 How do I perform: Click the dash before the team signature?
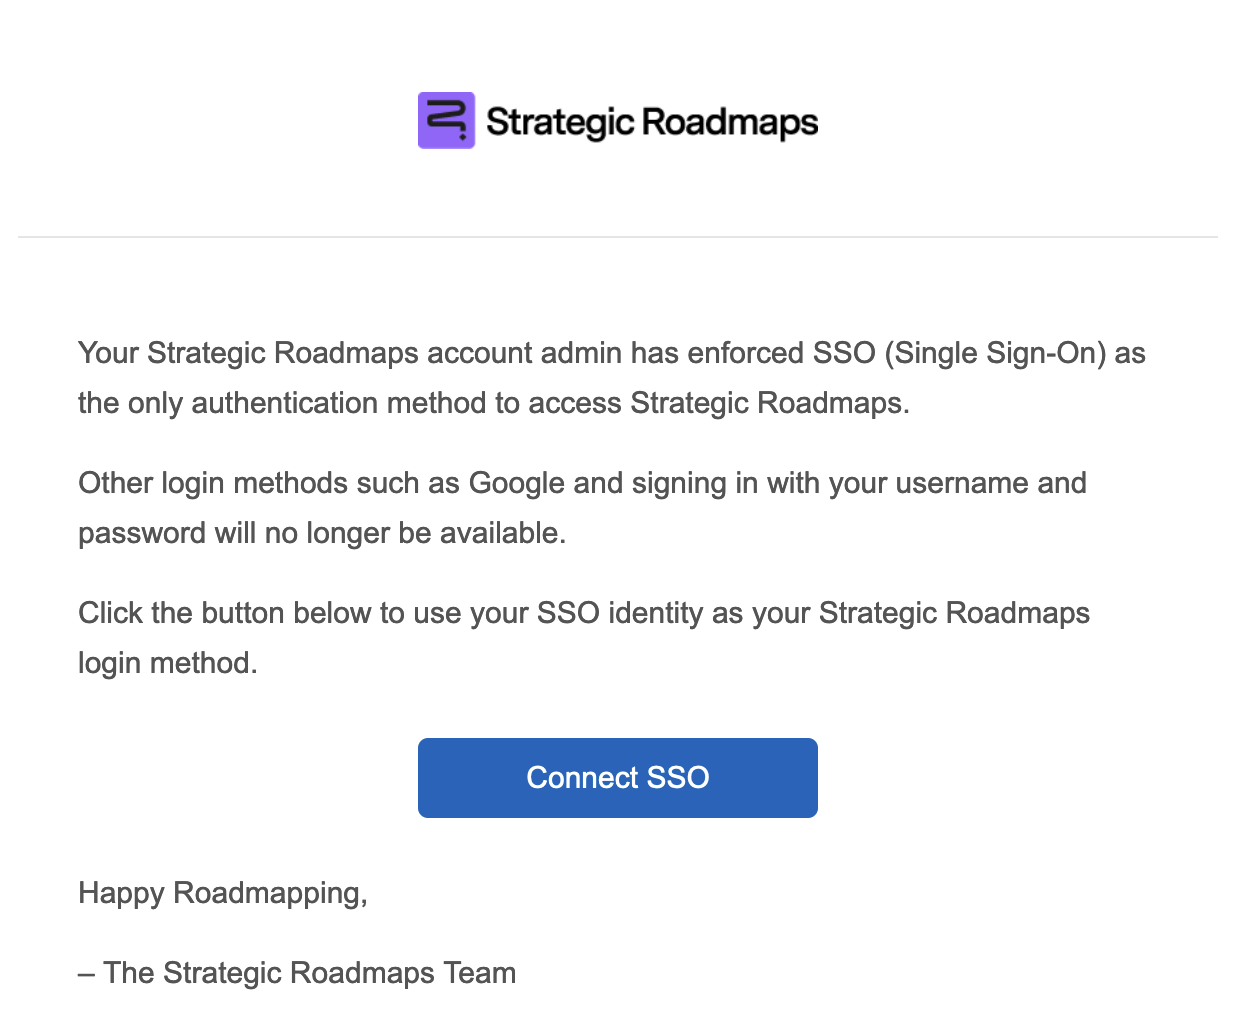[x=87, y=973]
